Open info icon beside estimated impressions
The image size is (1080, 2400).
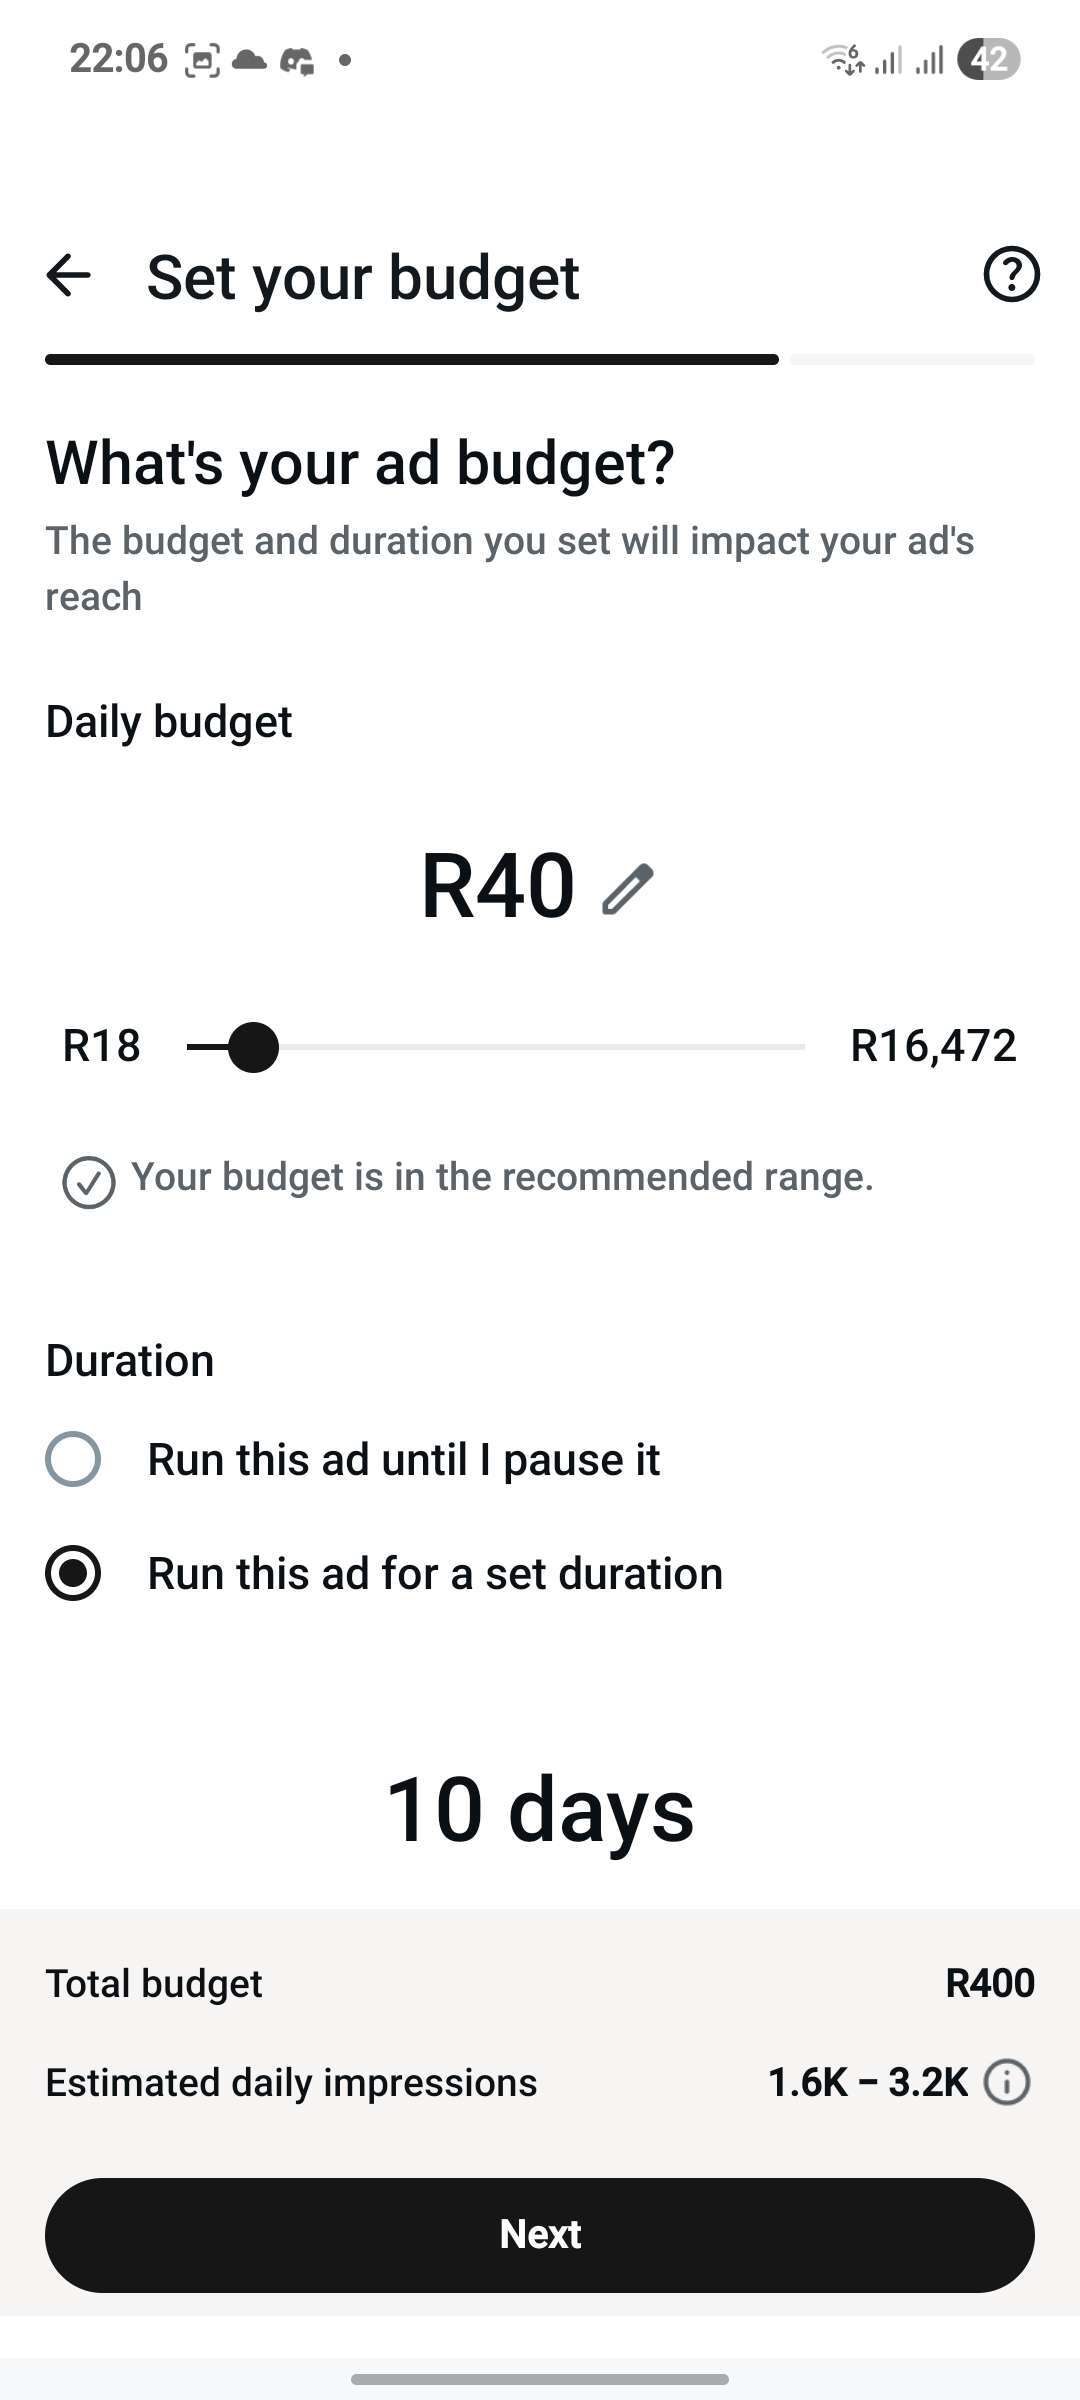[x=1007, y=2083]
